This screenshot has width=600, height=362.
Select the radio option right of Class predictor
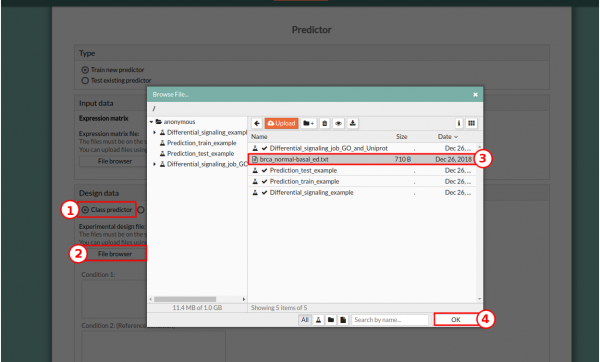[x=141, y=210]
